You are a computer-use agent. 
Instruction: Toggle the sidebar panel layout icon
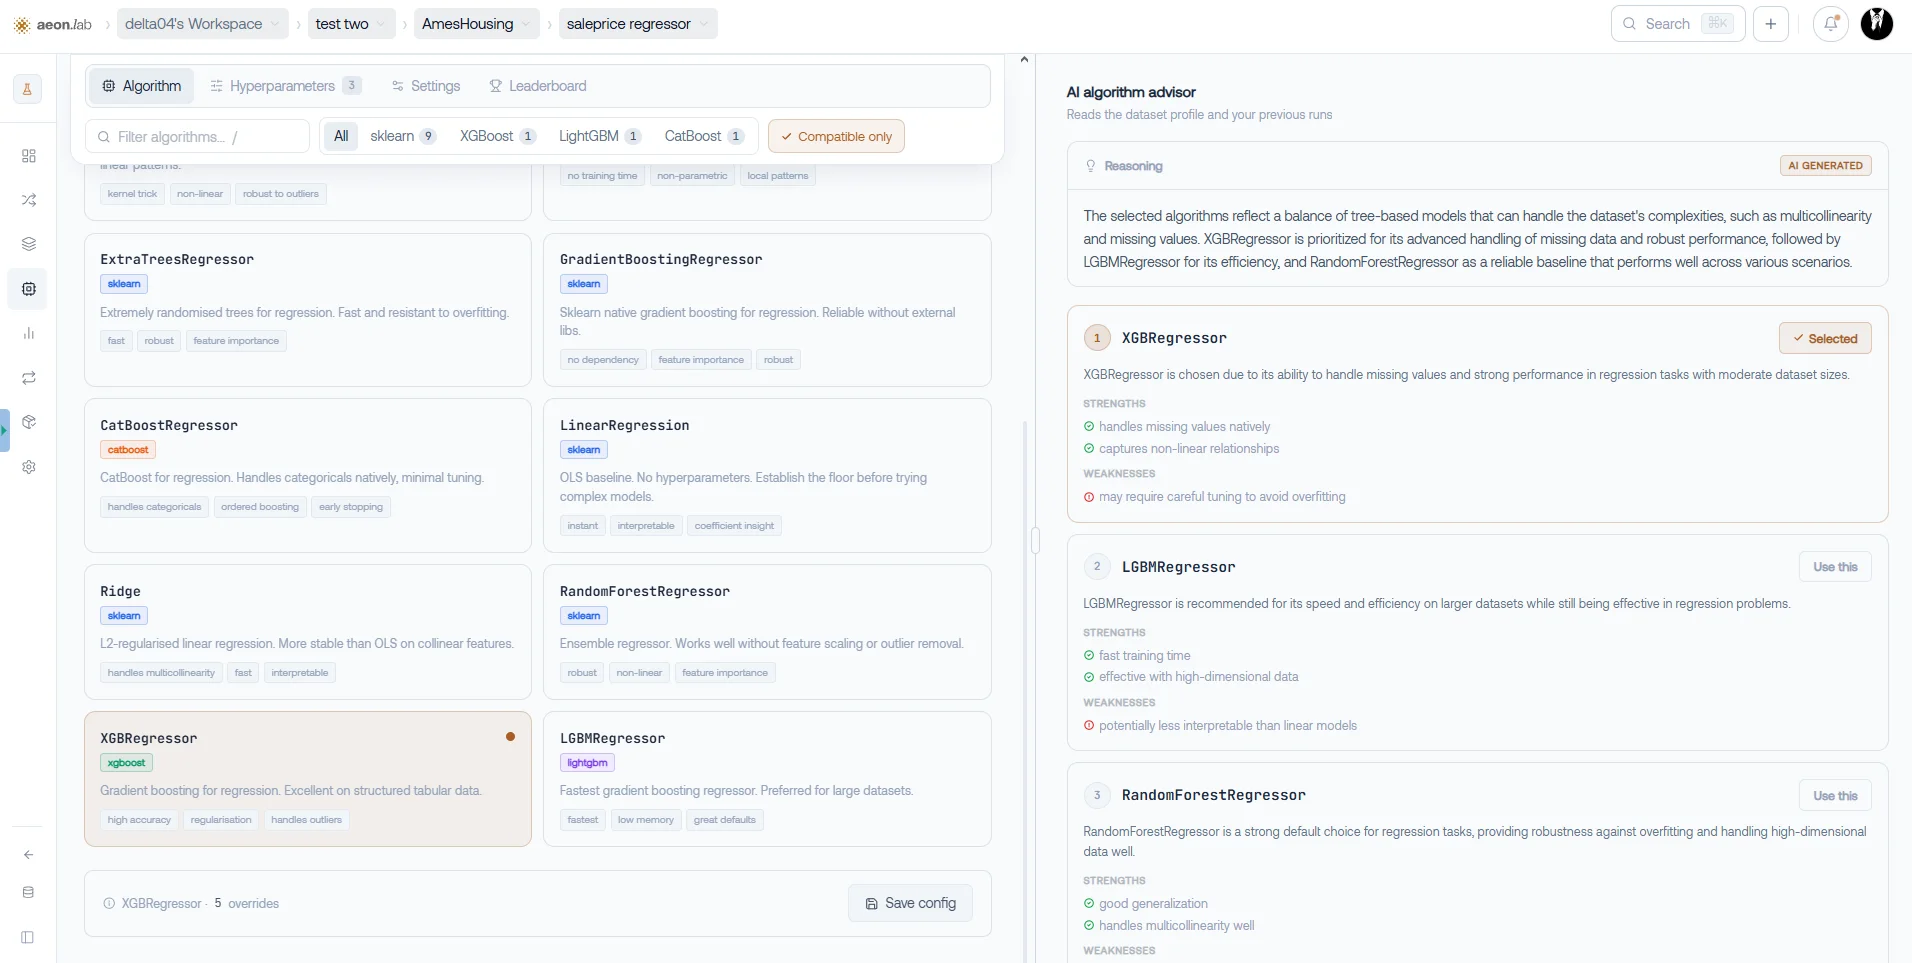(x=28, y=937)
